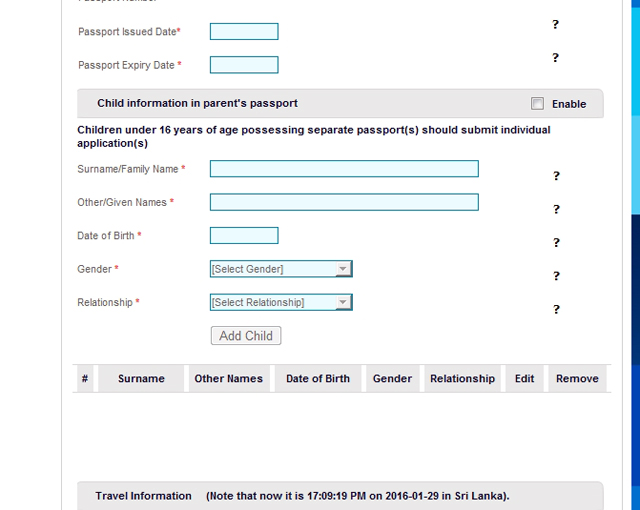Click the Other/Given Names text field
The height and width of the screenshot is (510, 640).
344,202
